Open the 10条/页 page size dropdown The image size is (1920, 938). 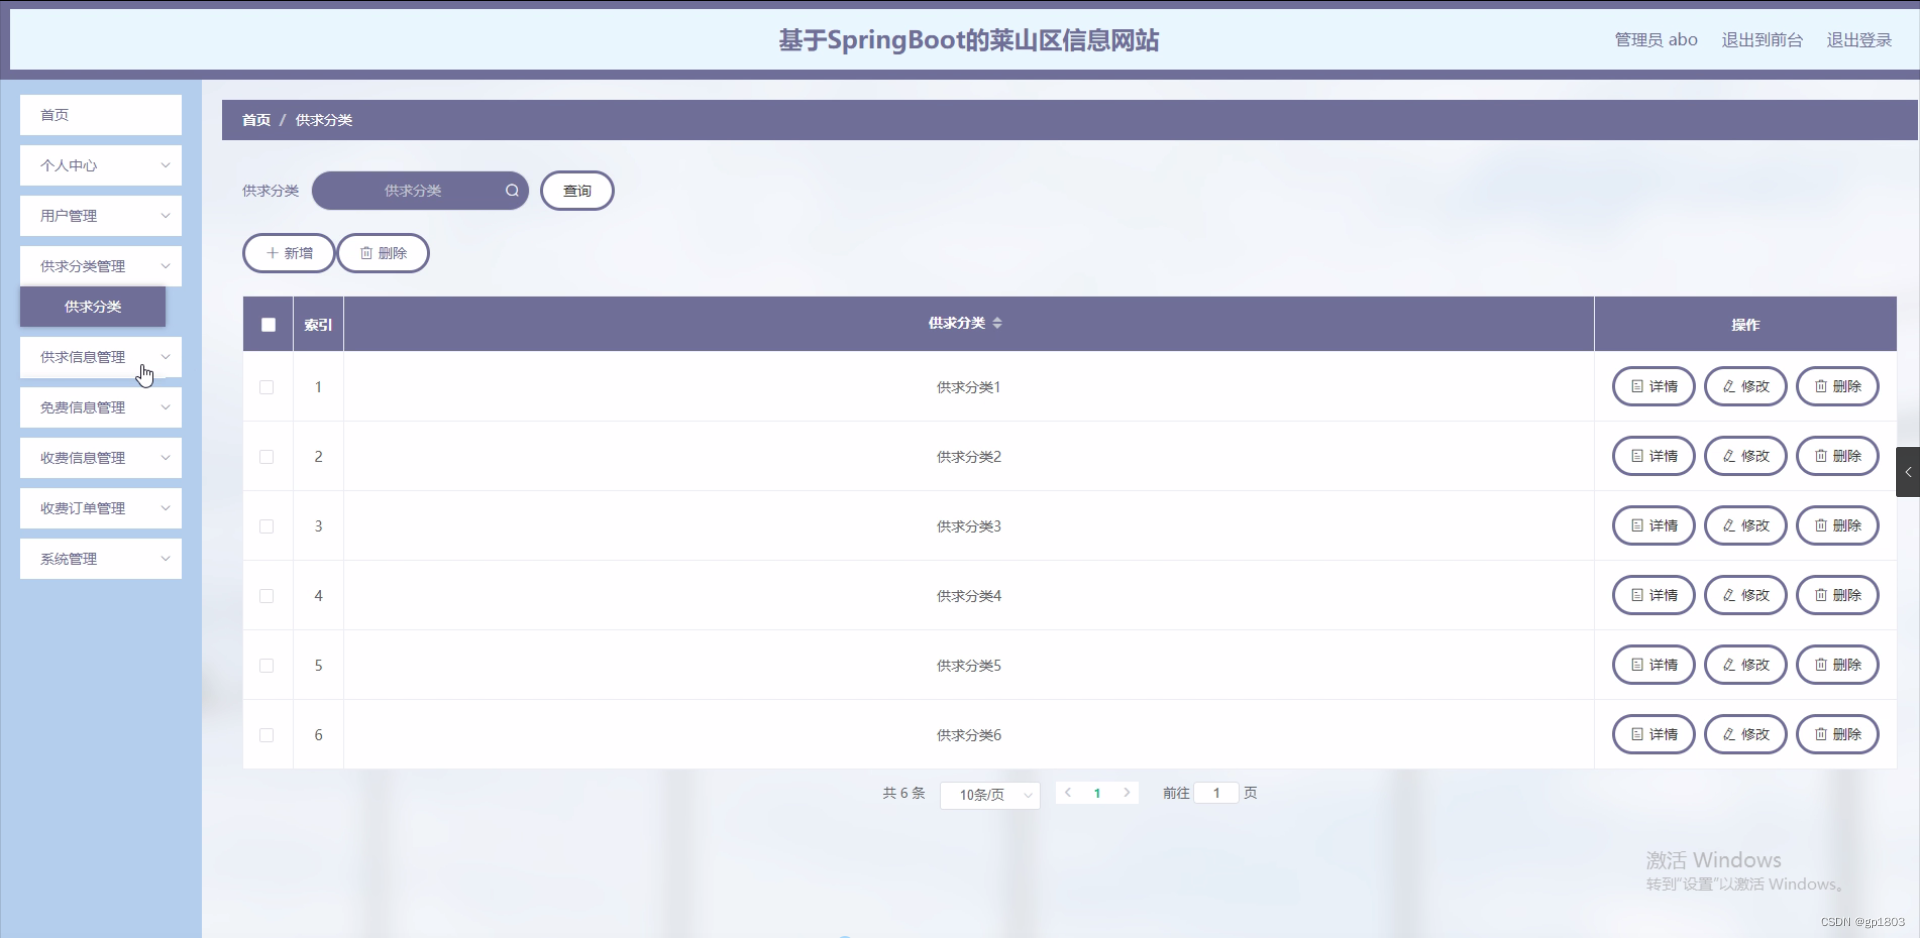pos(990,795)
